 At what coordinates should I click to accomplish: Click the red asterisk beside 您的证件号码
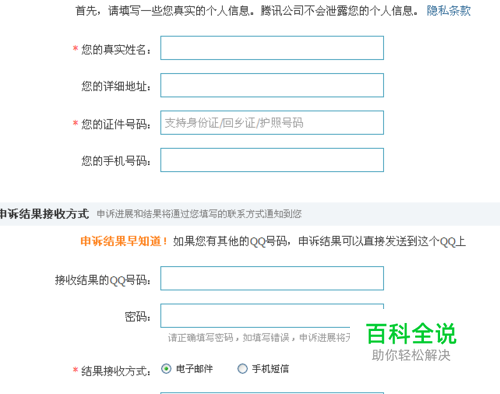pyautogui.click(x=75, y=123)
